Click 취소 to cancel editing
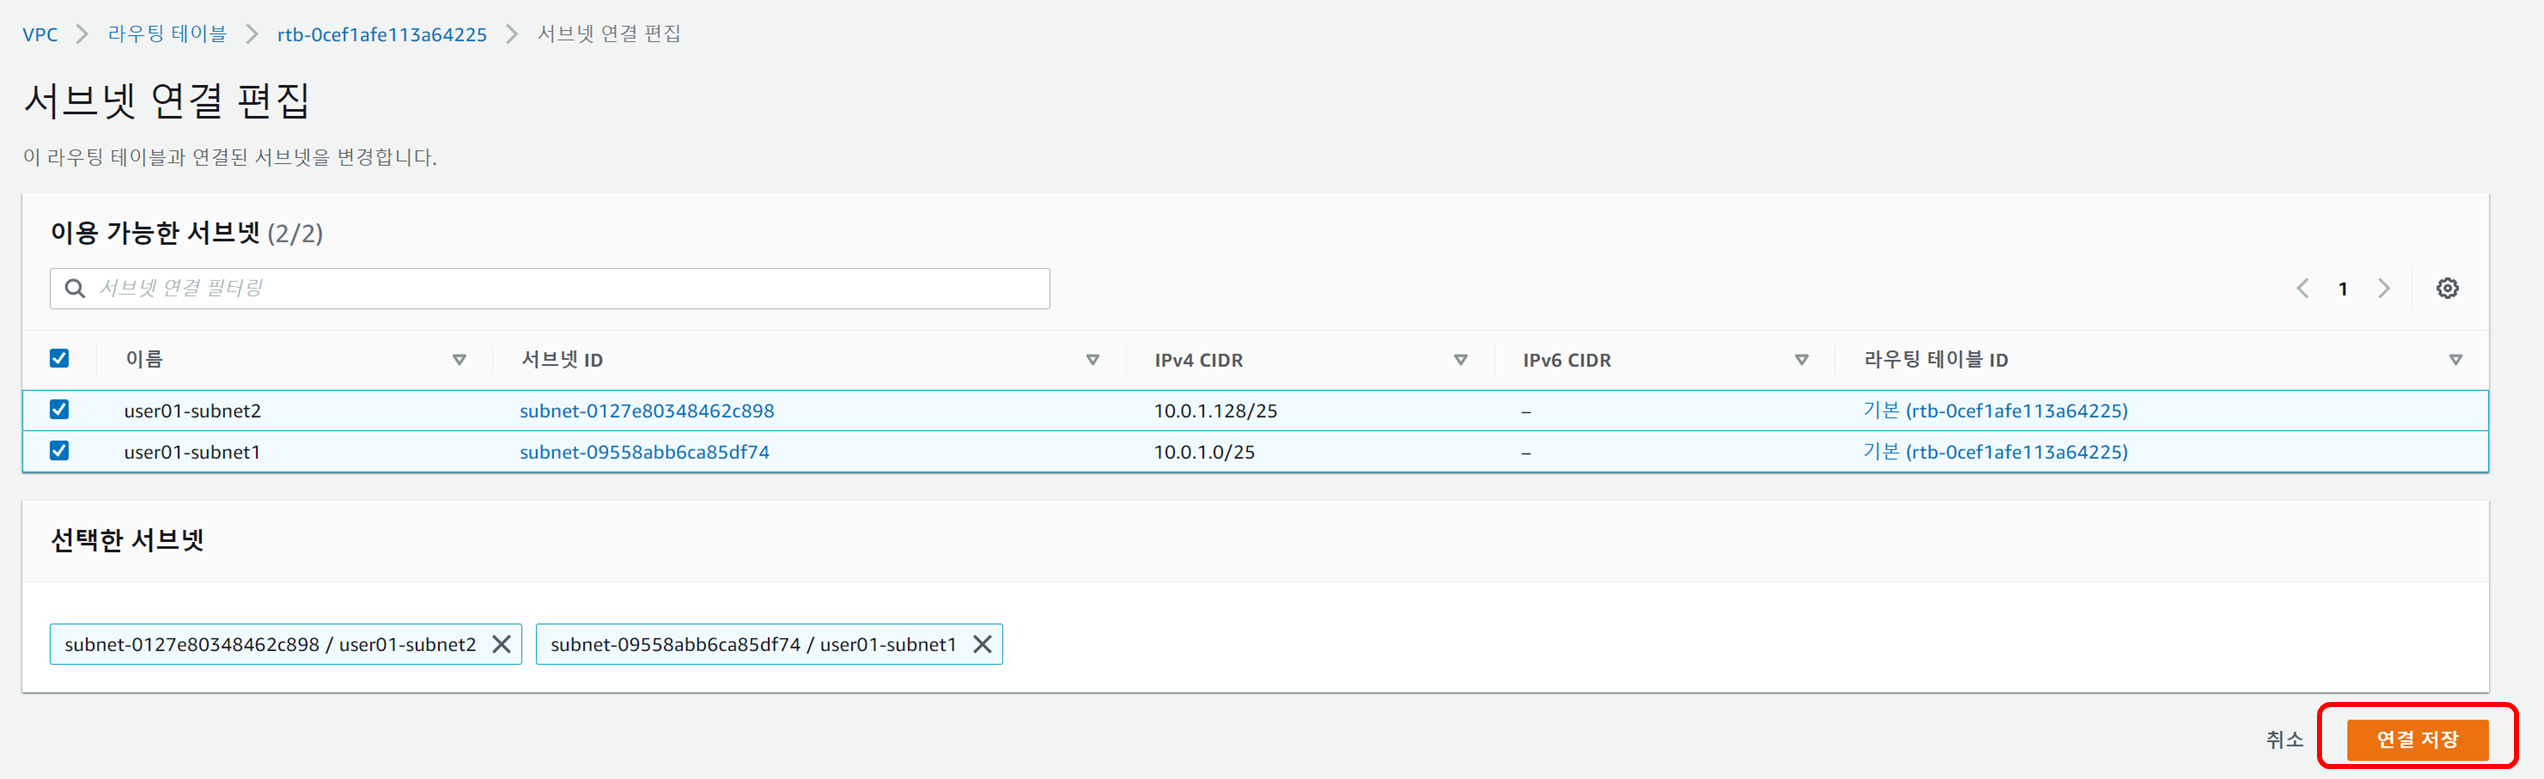Viewport: 2544px width, 779px height. 2284,739
